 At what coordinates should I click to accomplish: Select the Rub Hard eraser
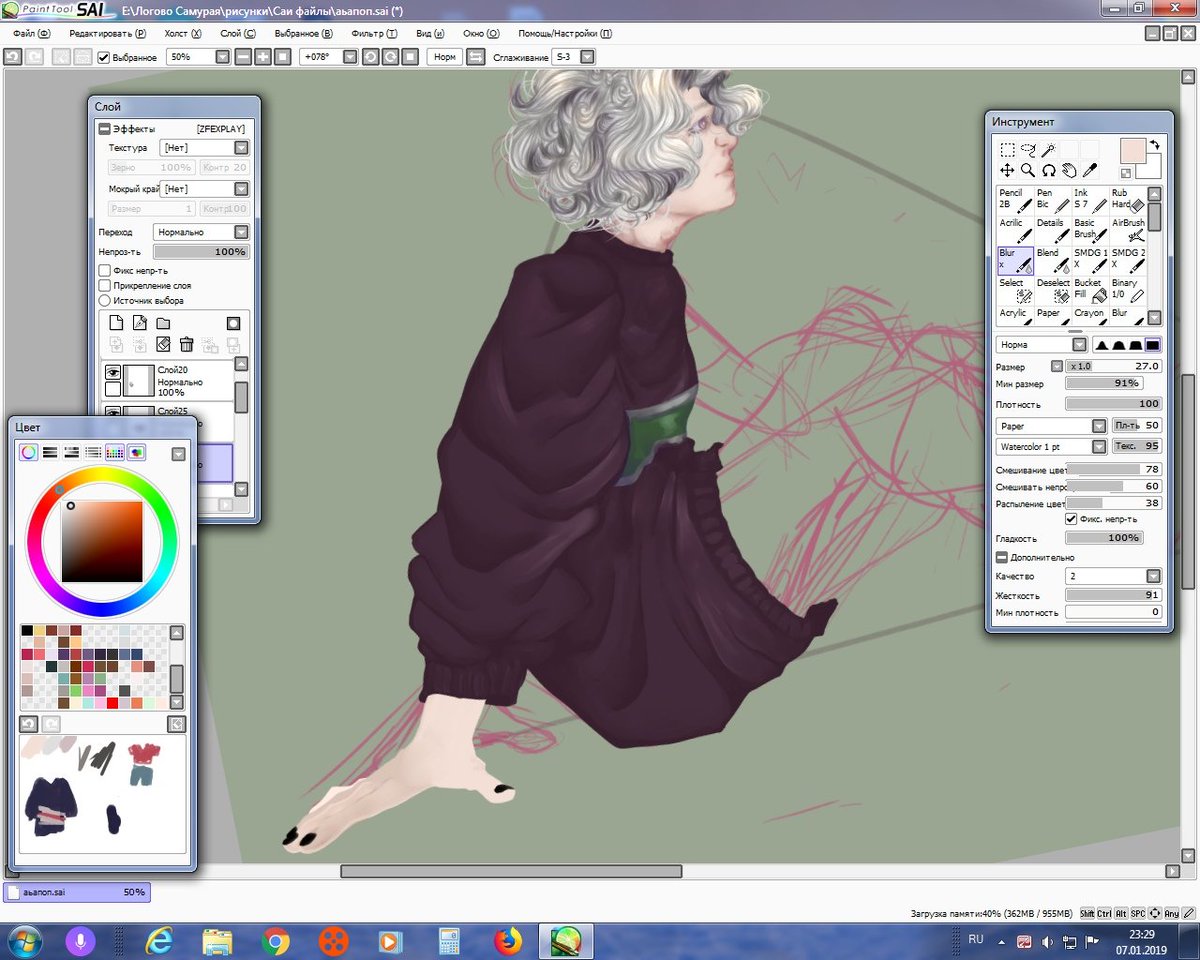click(1128, 199)
